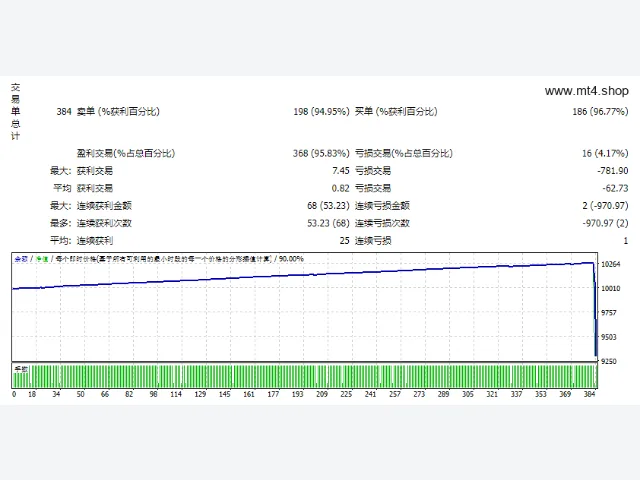Select the 最多: row label
The image size is (640, 480).
click(60, 223)
